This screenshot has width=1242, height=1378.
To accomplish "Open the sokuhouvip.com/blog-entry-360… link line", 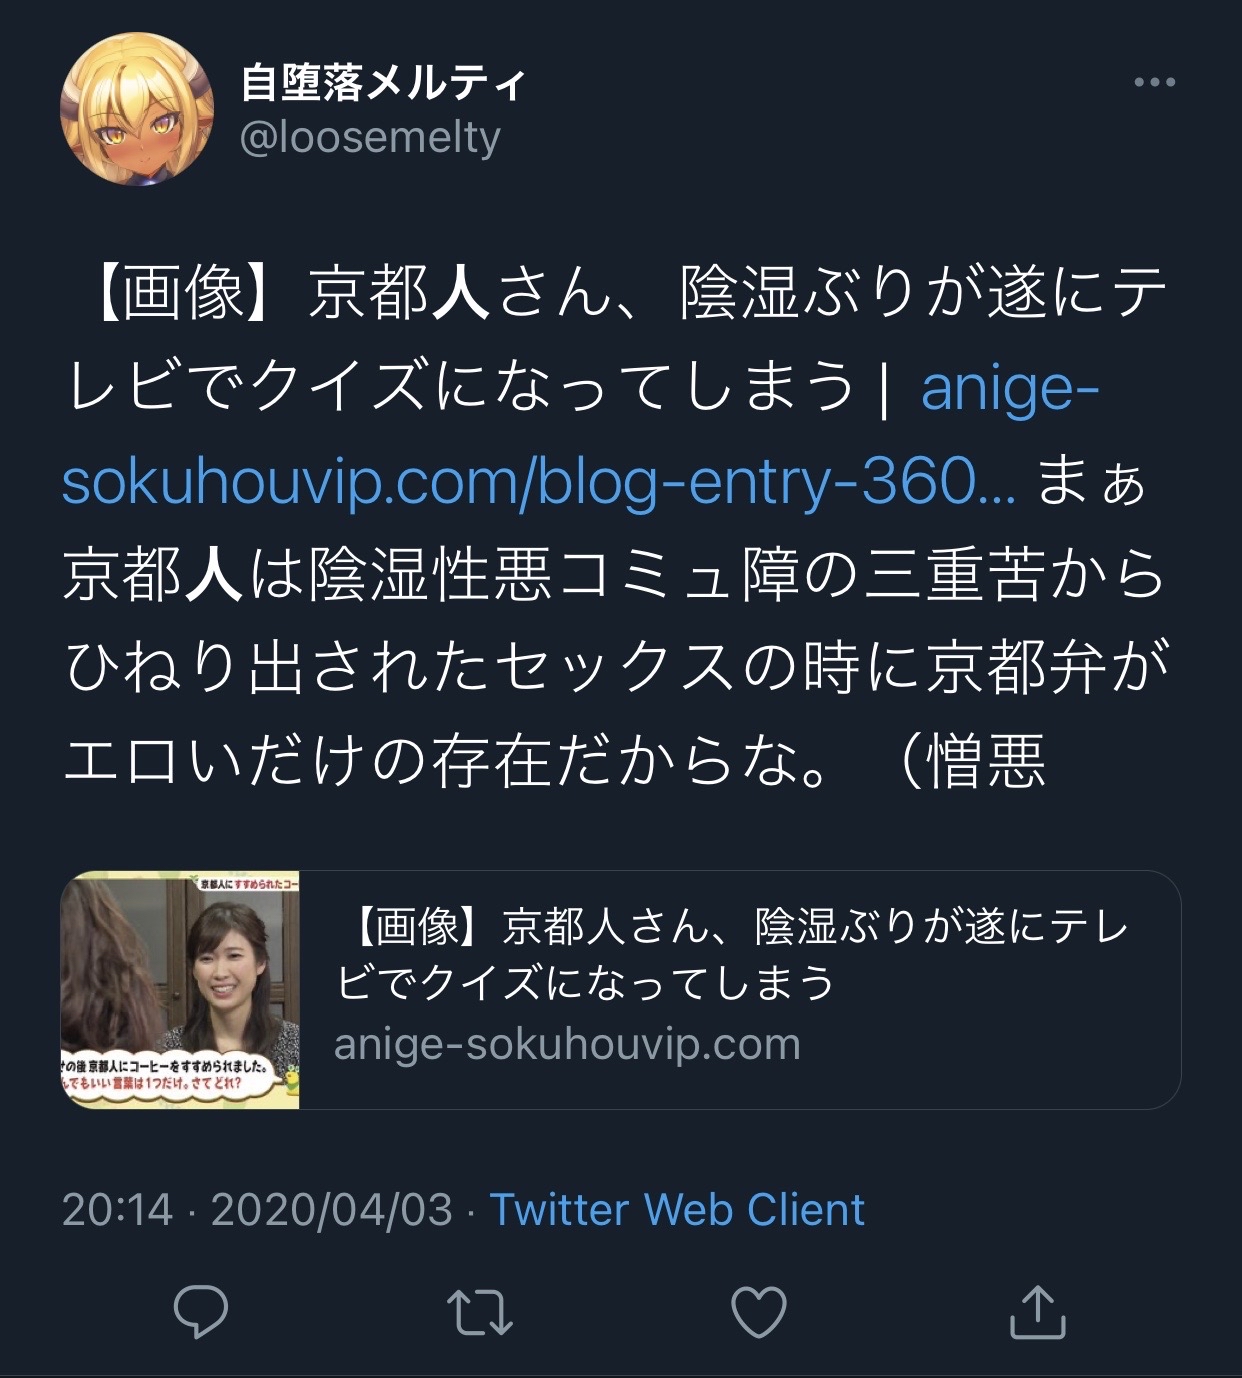I will [x=539, y=483].
